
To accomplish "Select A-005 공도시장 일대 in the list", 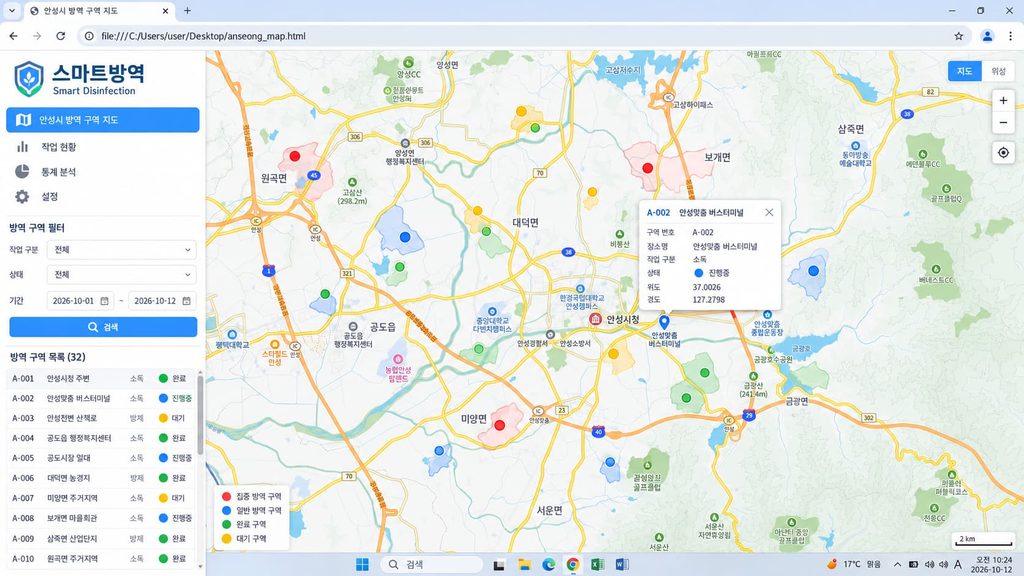I will (102, 458).
